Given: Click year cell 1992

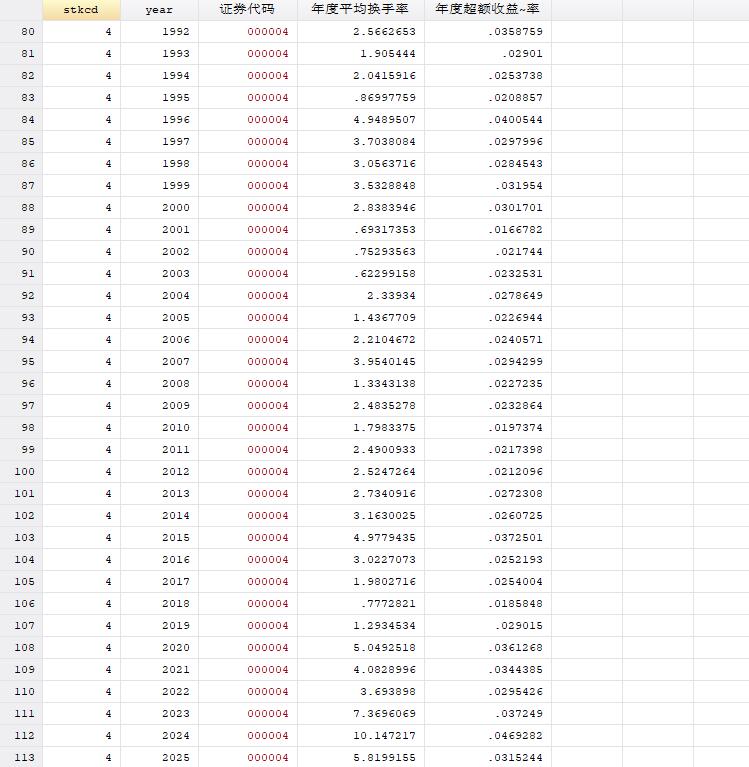Looking at the screenshot, I should [x=159, y=32].
